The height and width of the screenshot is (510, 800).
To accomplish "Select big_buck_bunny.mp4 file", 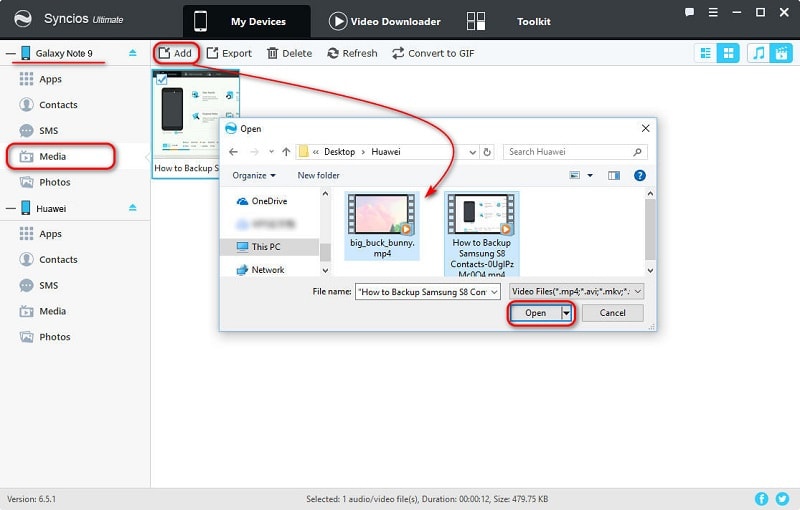I will tap(382, 226).
